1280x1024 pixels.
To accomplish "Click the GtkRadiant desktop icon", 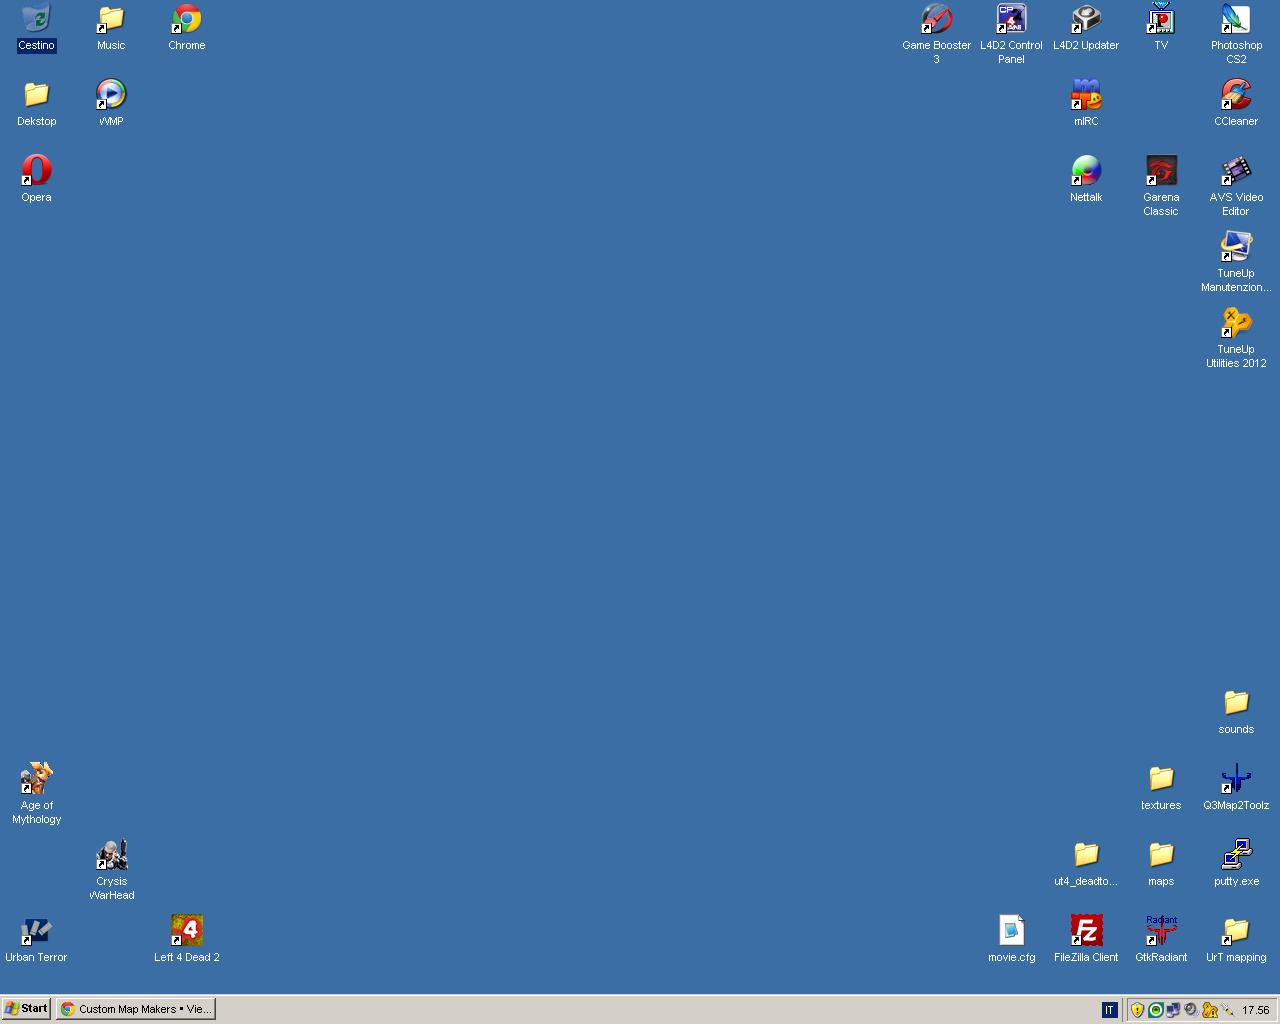I will tap(1161, 931).
